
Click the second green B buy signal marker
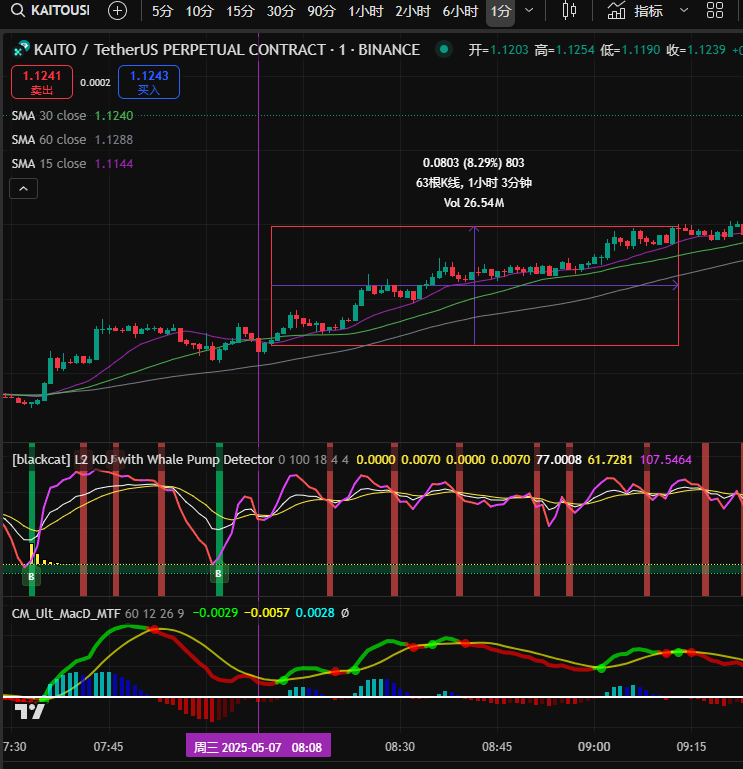coord(219,573)
